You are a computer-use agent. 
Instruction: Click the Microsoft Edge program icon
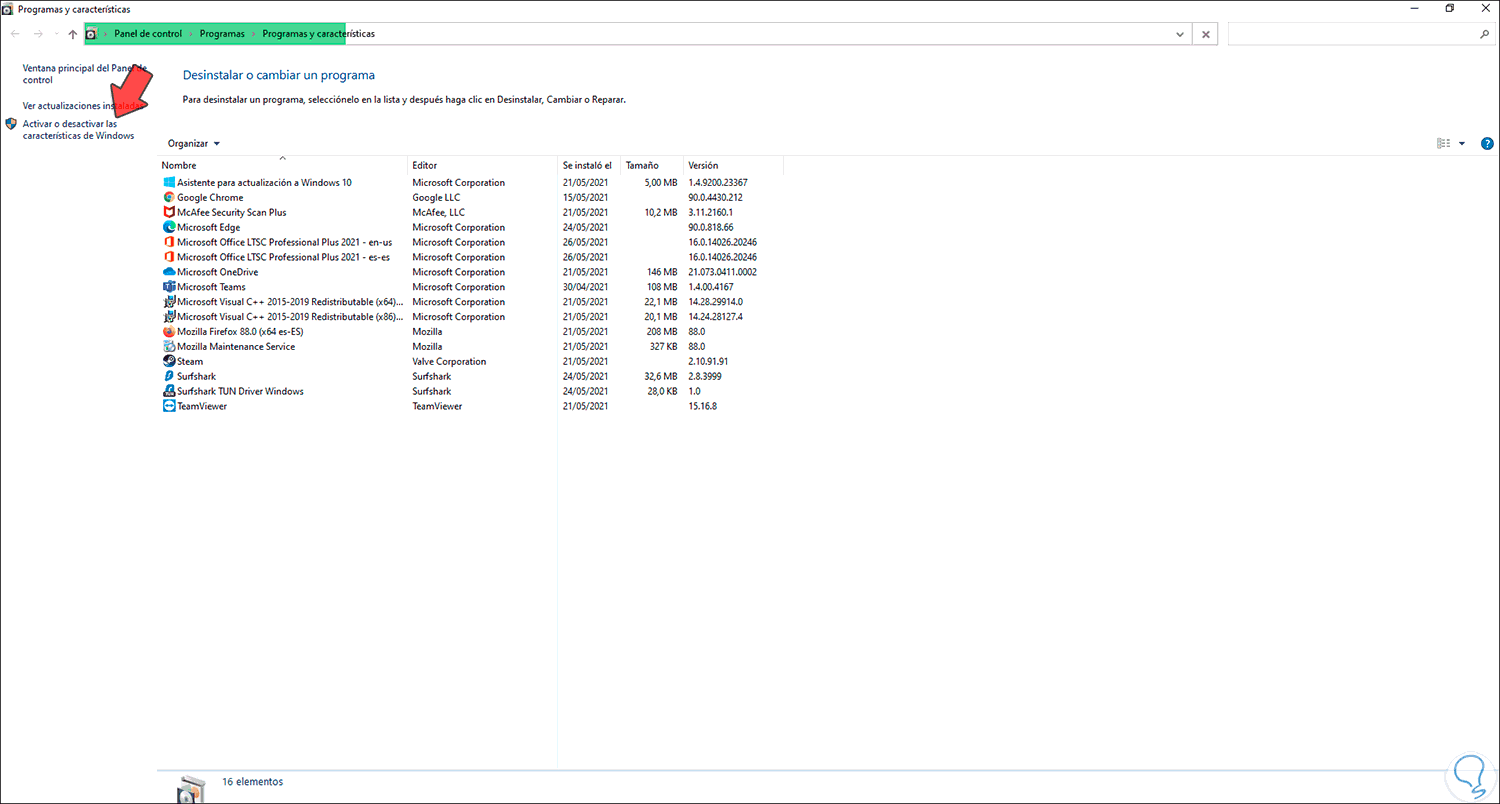[x=169, y=228]
